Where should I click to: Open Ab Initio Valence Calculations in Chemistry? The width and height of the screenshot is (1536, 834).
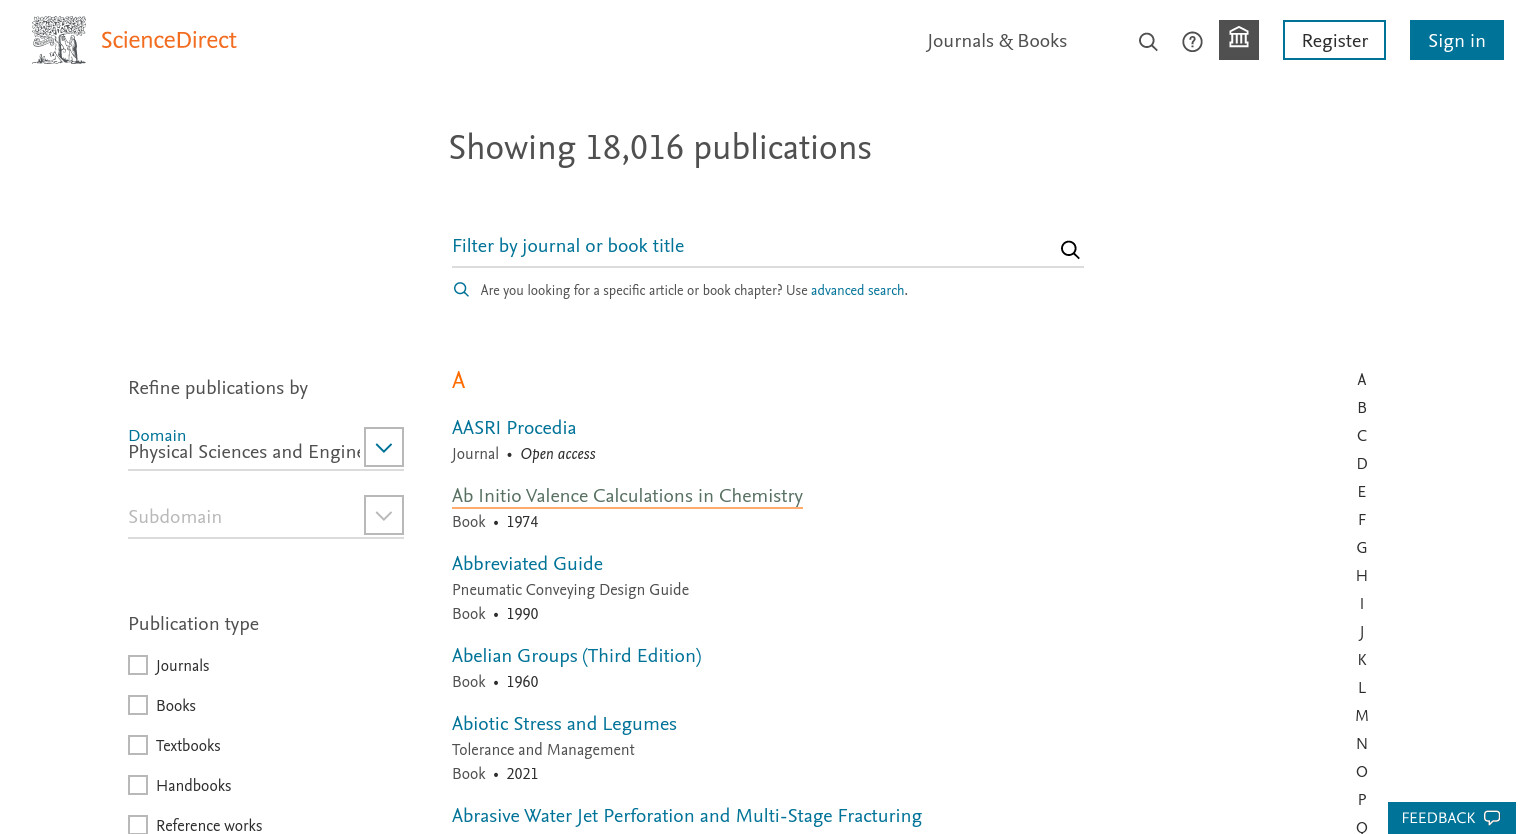point(627,496)
